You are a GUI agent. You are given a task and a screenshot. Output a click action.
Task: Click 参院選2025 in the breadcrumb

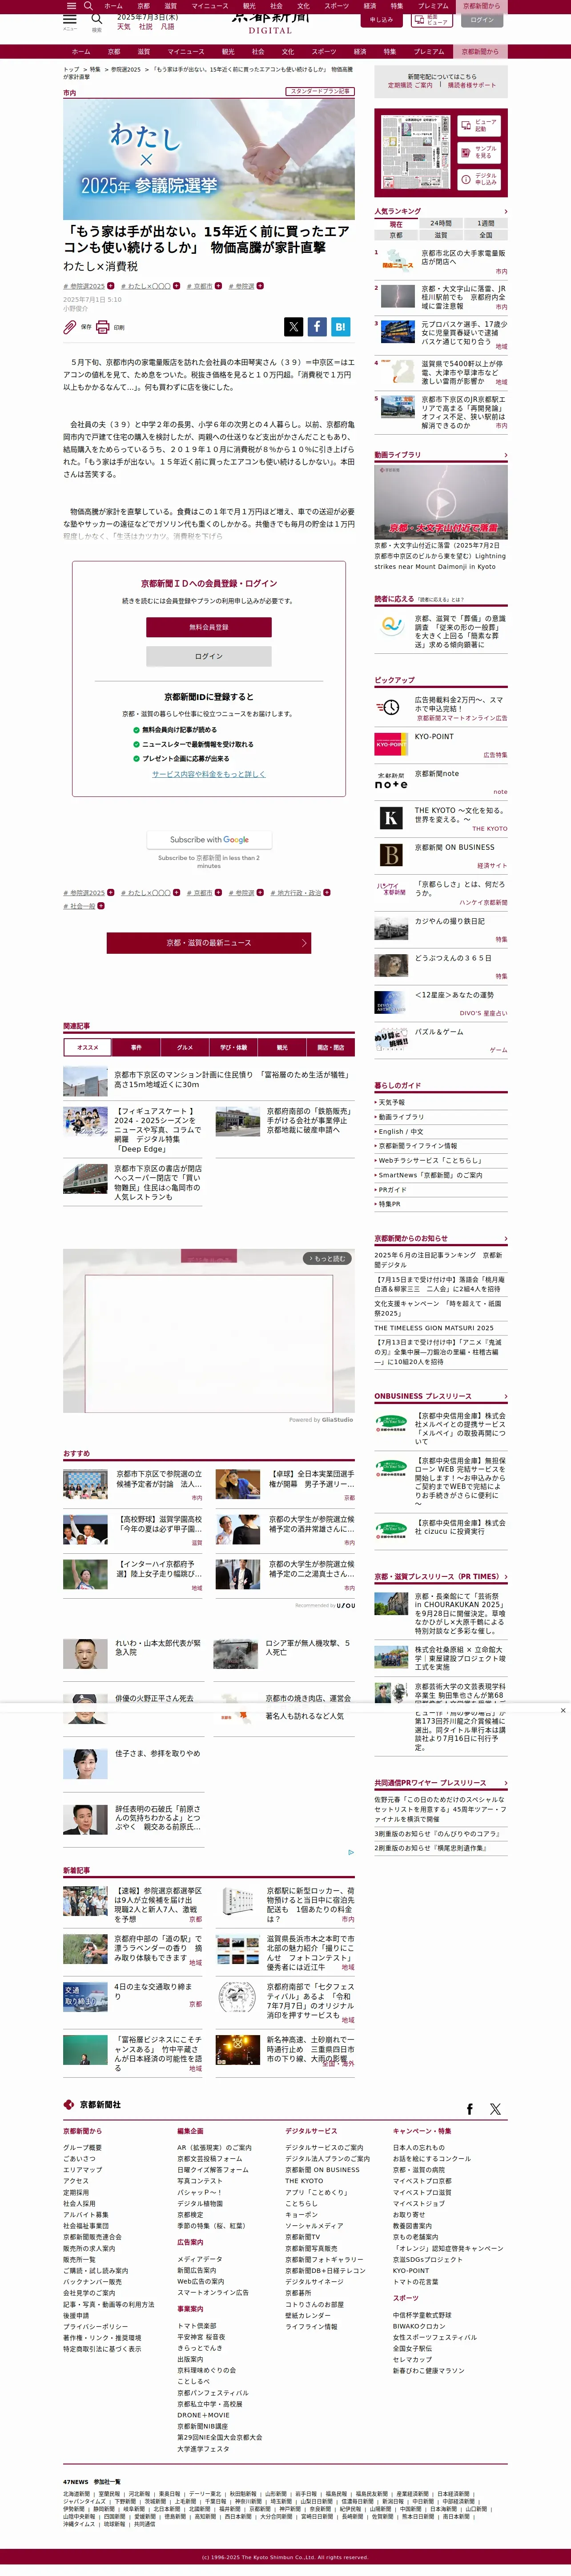(x=126, y=70)
